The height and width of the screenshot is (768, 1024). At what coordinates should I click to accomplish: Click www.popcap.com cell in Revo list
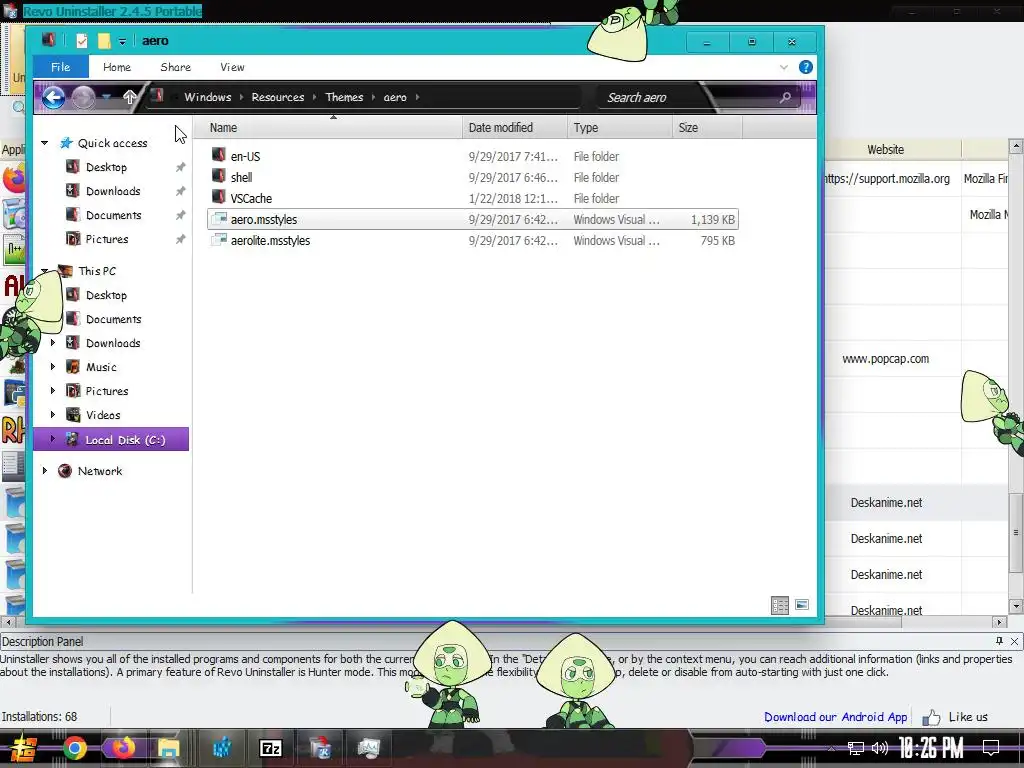click(x=886, y=359)
